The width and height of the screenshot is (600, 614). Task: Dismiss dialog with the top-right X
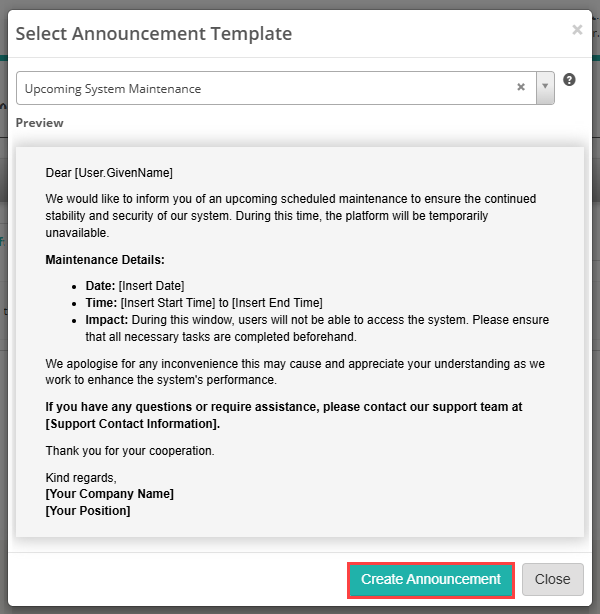tap(577, 30)
